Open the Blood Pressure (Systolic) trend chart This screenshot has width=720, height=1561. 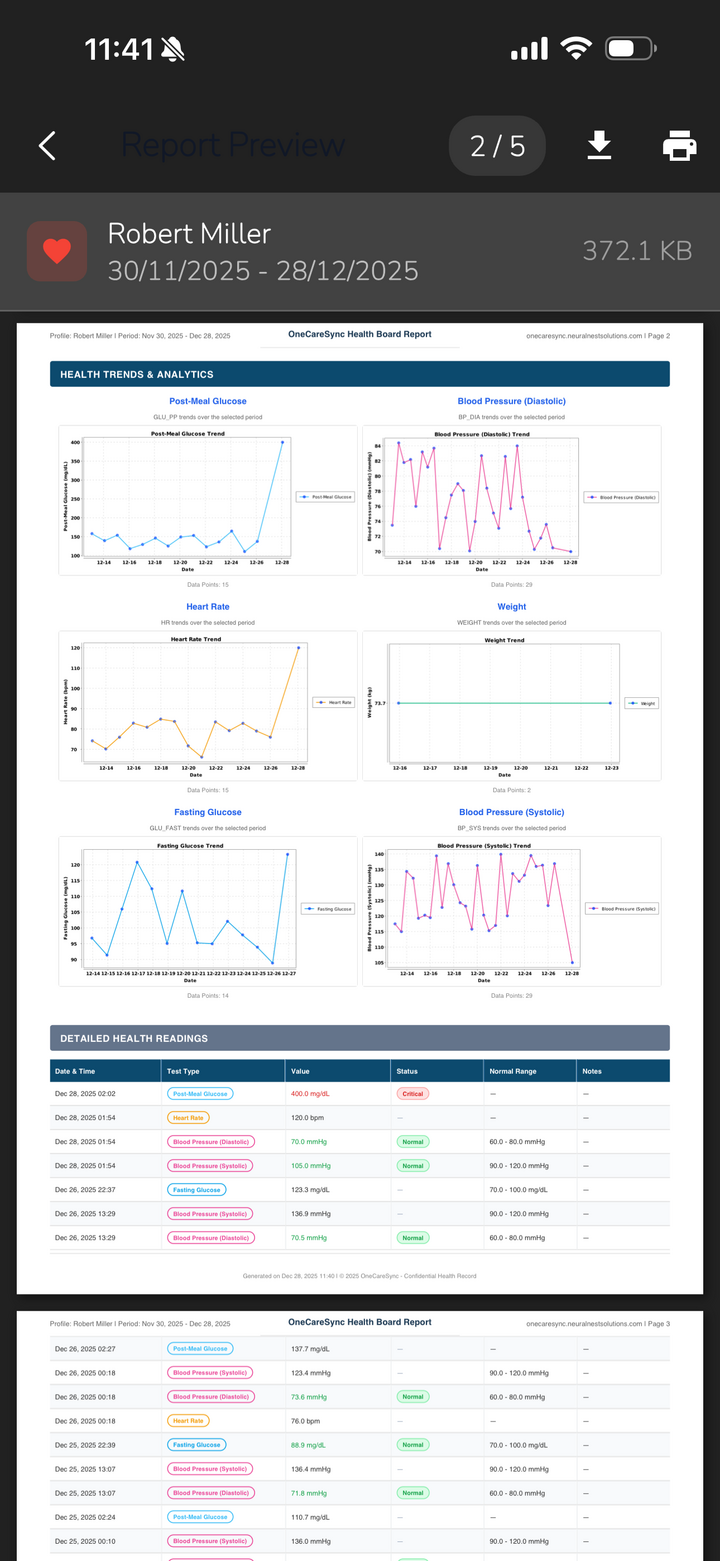[512, 912]
